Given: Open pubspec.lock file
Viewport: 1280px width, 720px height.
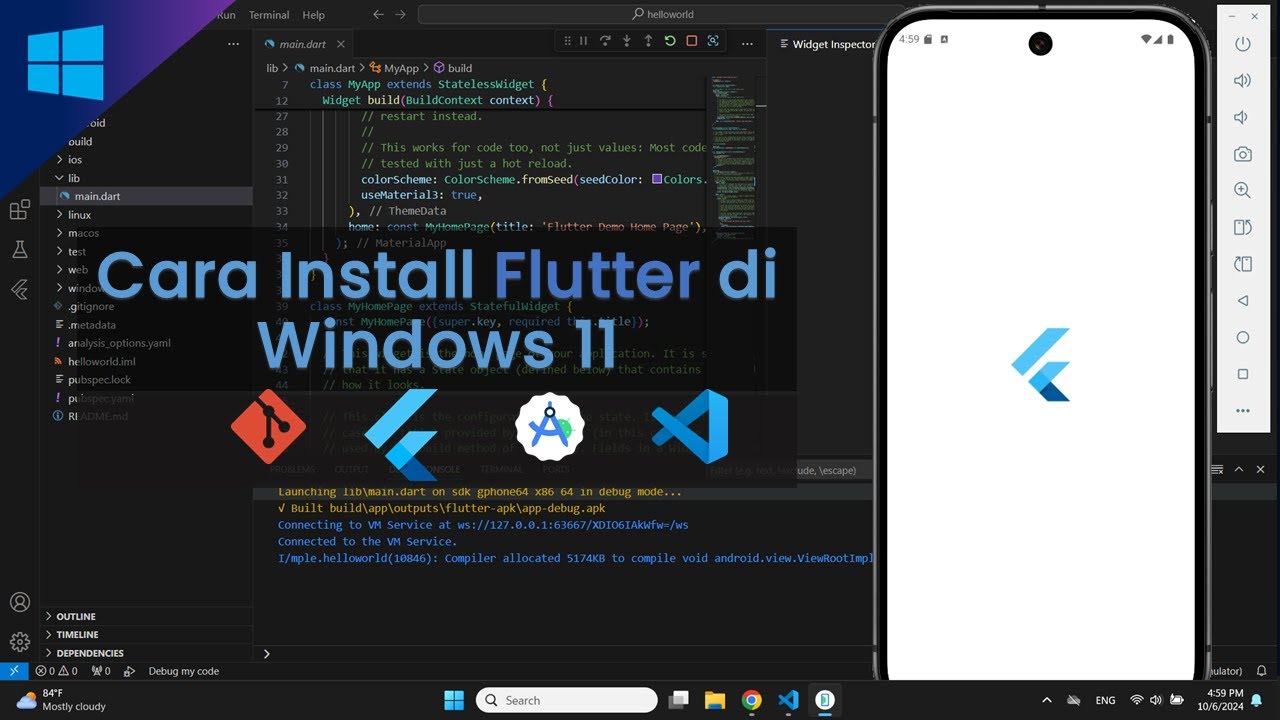Looking at the screenshot, I should (98, 380).
